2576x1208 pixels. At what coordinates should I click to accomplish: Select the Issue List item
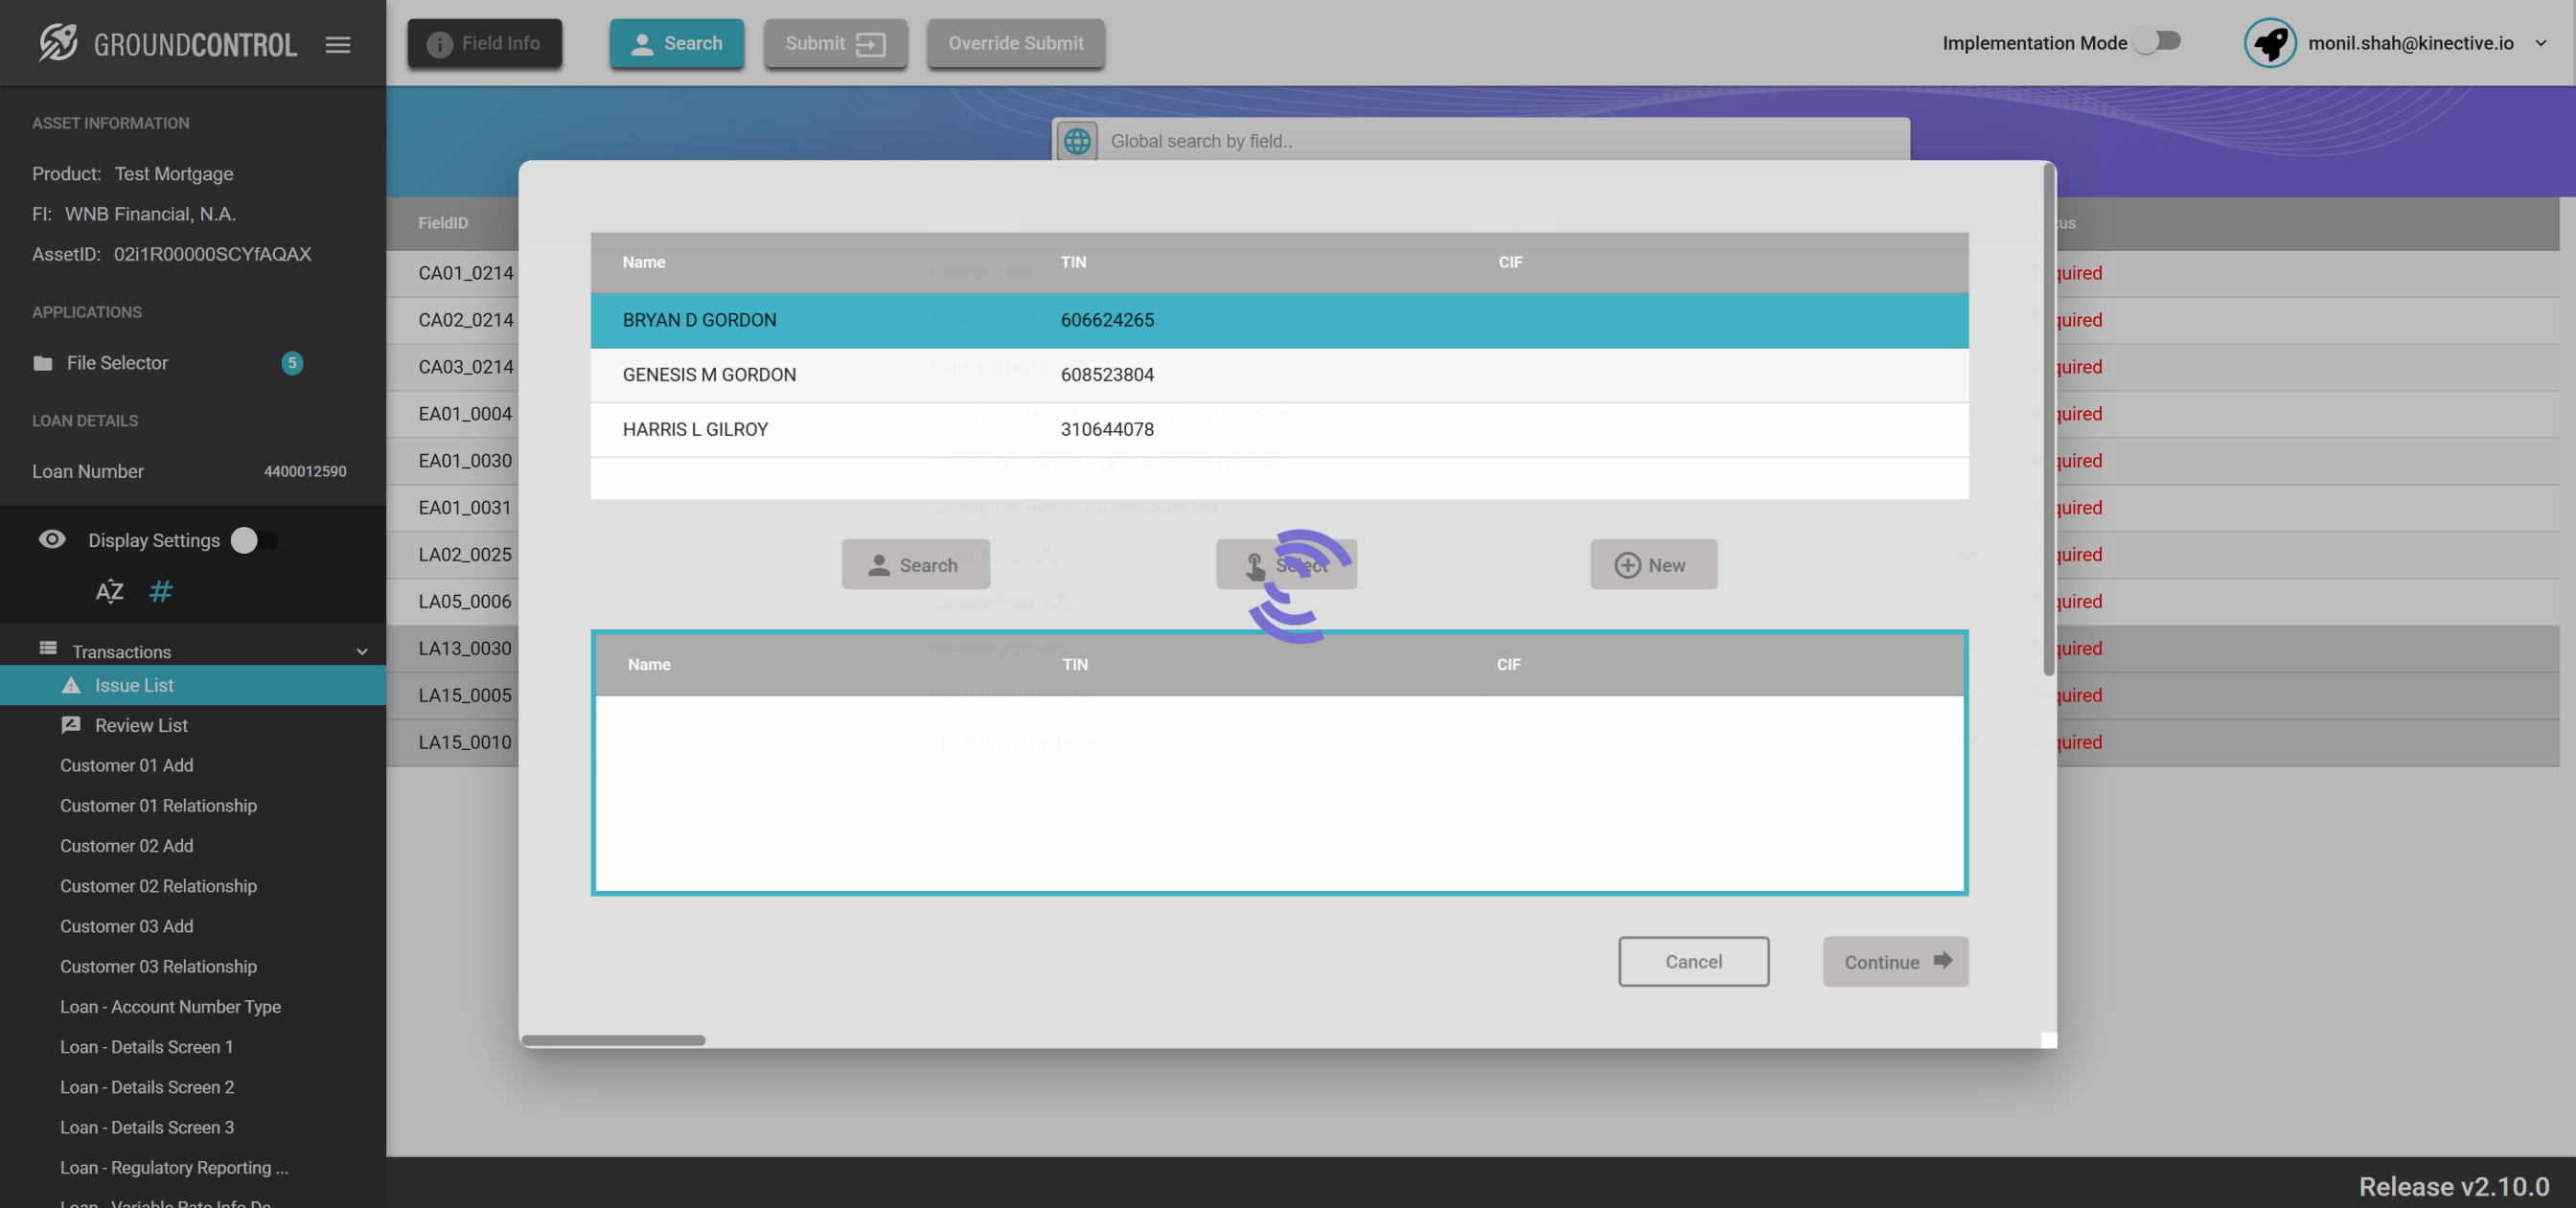click(134, 685)
